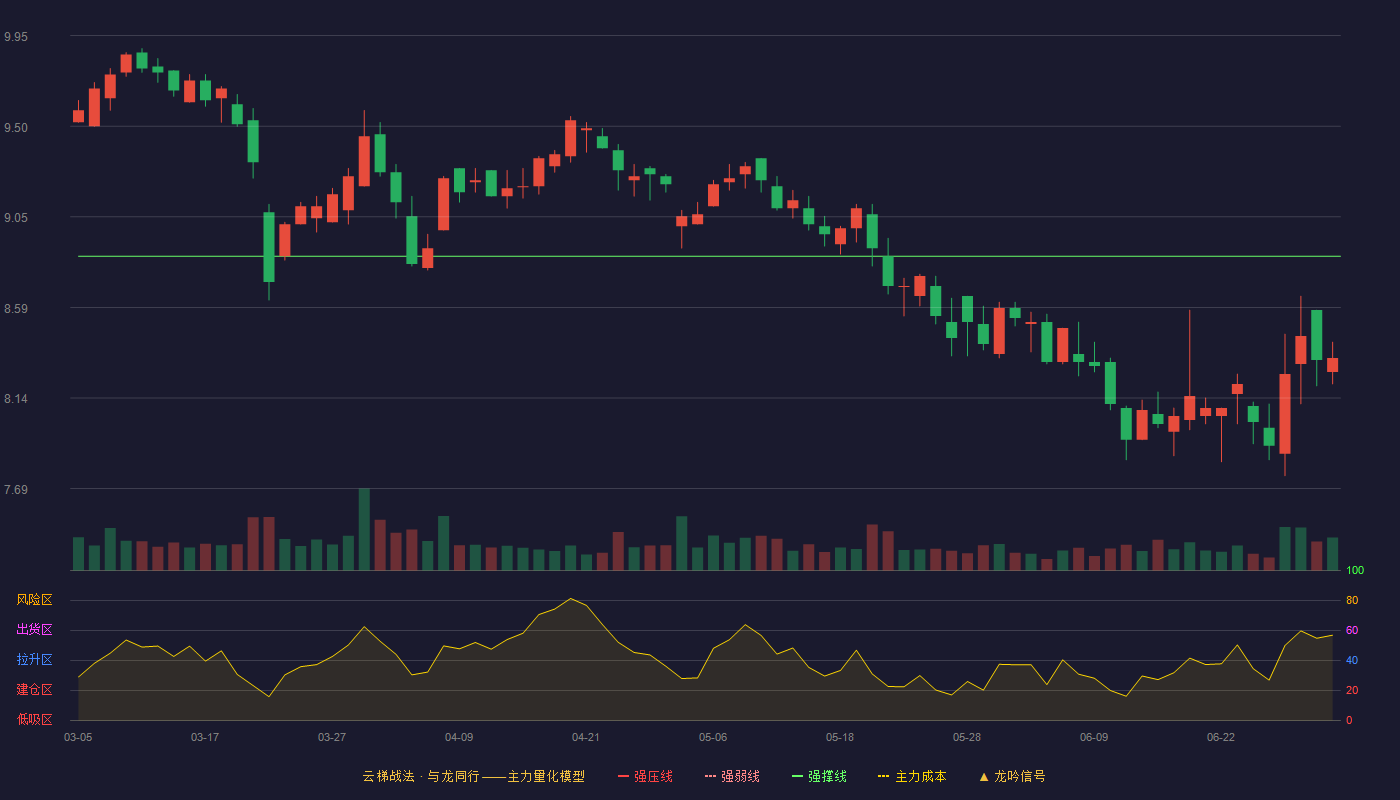Click the 40 indicator scale label
Screen dimensions: 1400x800
pyautogui.click(x=1352, y=661)
